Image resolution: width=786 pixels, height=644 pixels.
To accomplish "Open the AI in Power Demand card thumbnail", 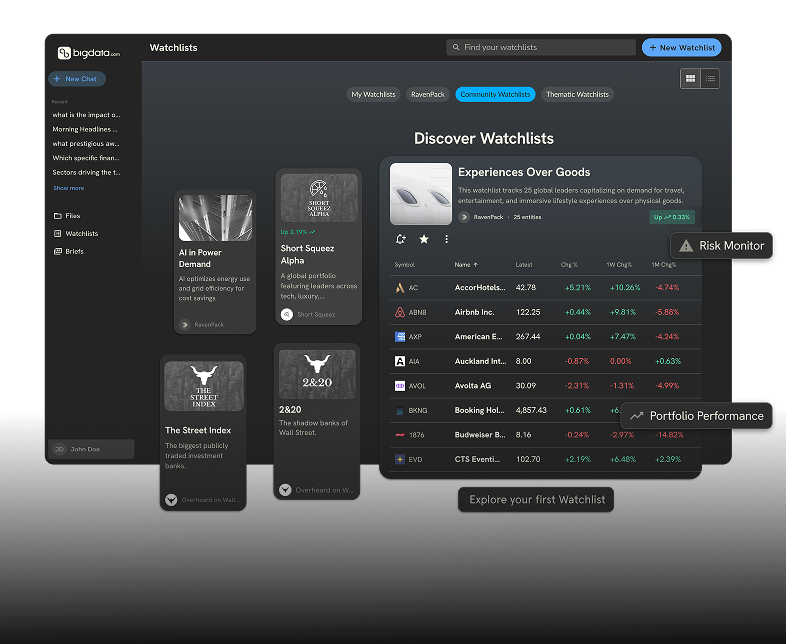I will tap(216, 218).
